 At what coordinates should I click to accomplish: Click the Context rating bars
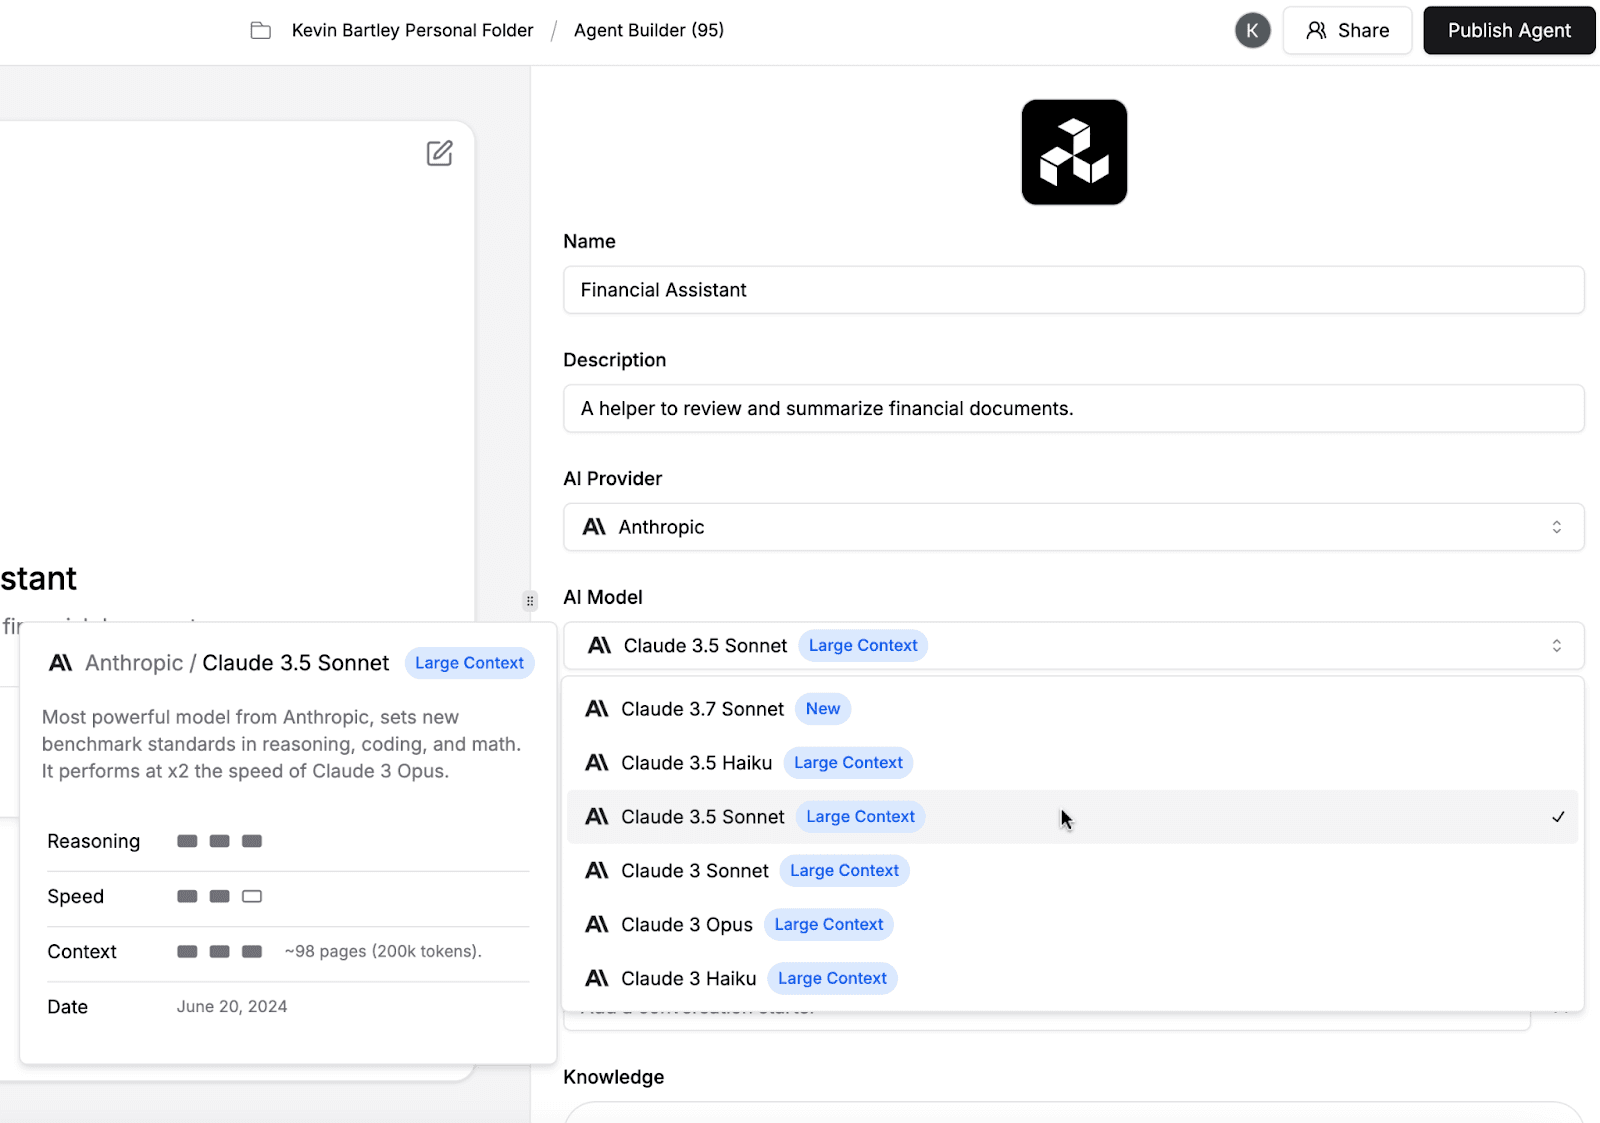(219, 951)
